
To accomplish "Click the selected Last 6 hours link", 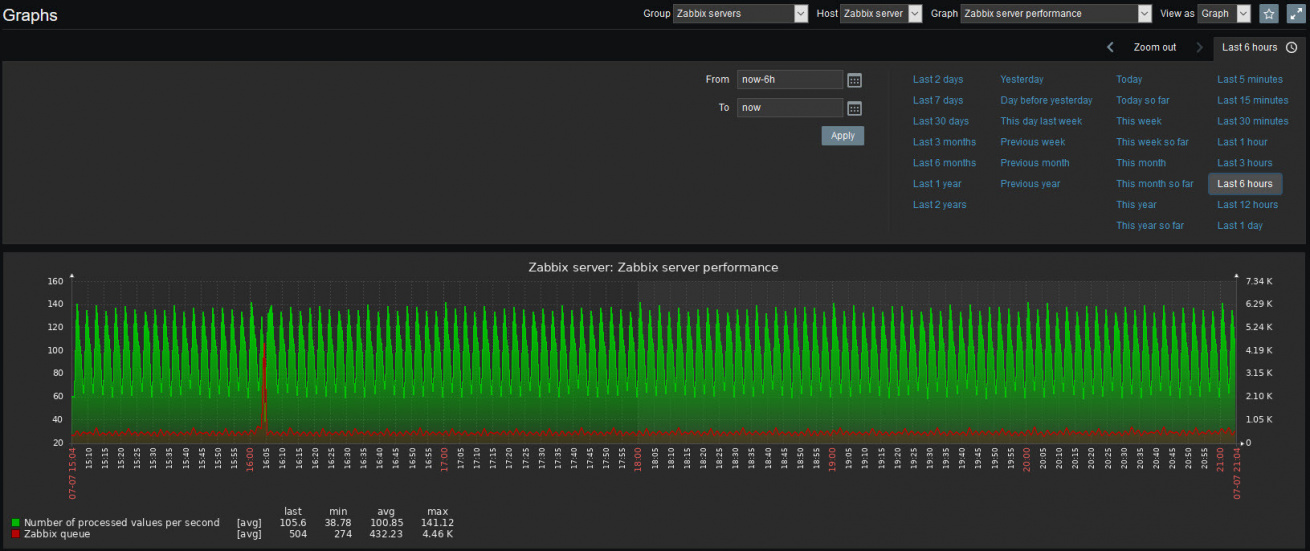I will (1245, 184).
